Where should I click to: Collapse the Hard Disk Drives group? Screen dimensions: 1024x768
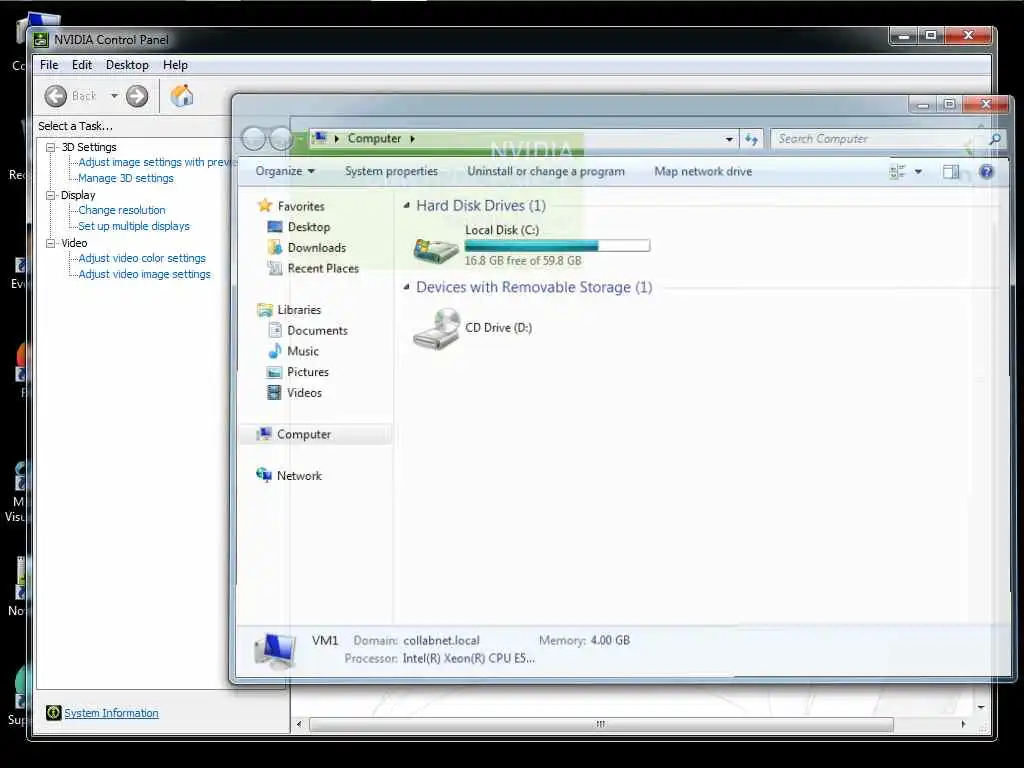point(407,206)
